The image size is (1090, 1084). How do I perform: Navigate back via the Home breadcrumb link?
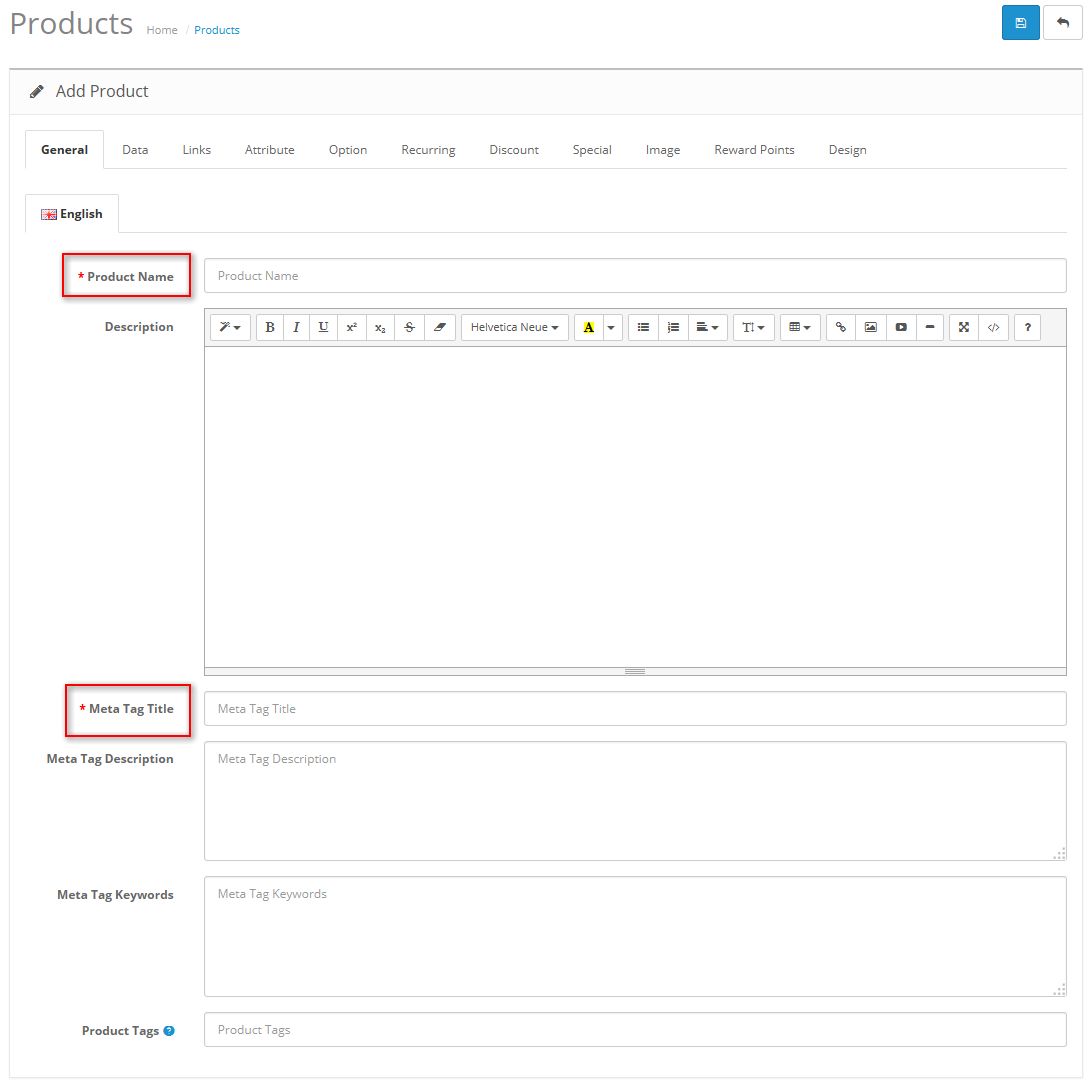(x=162, y=30)
